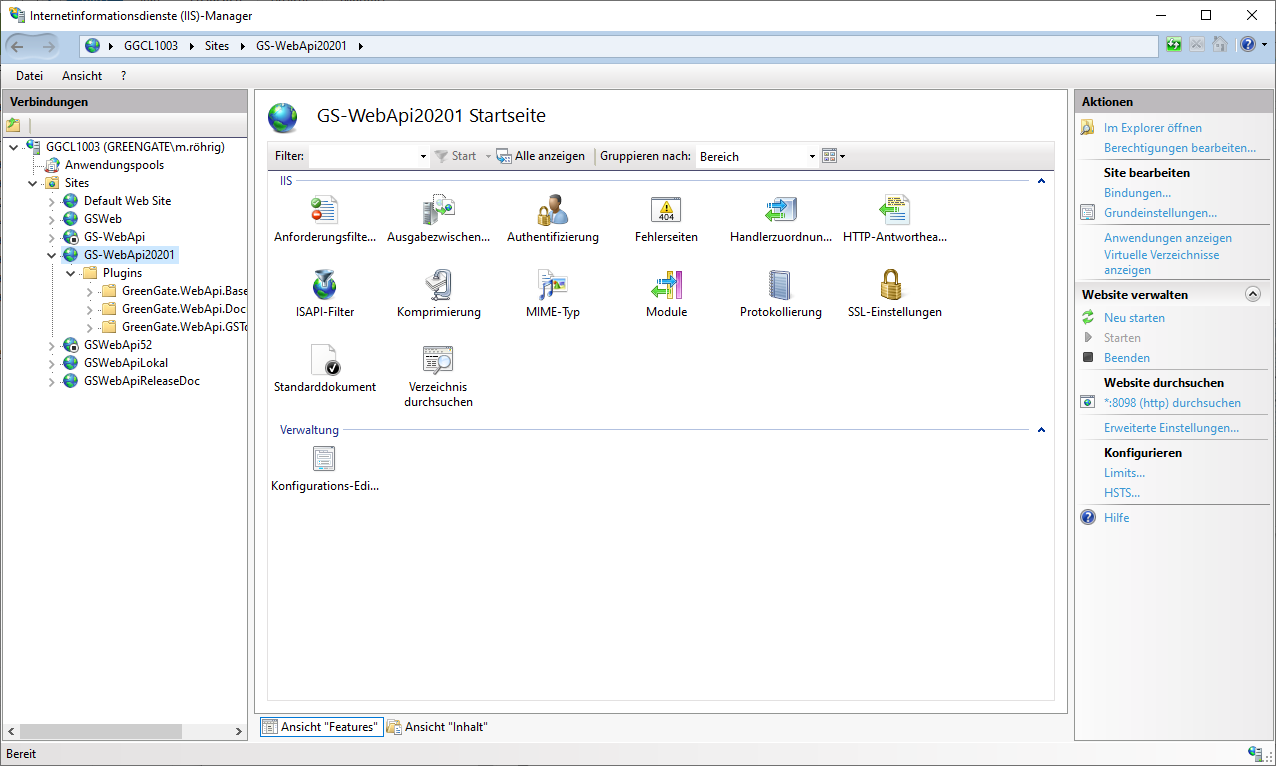
Task: Click Alle anzeigen in filter bar
Action: (541, 156)
